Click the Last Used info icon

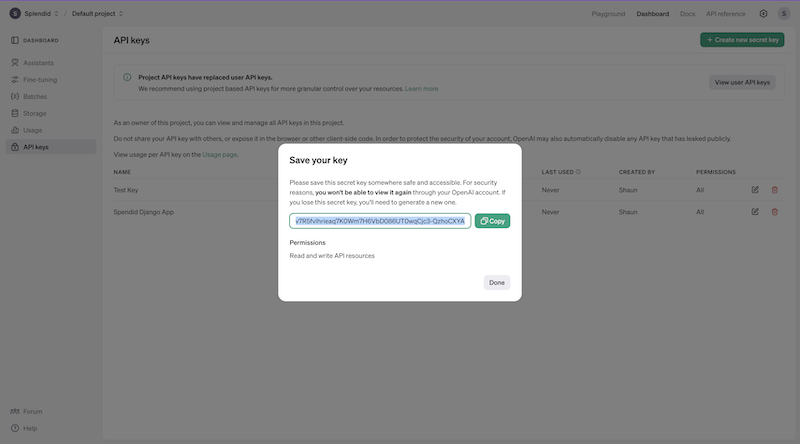[x=578, y=172]
